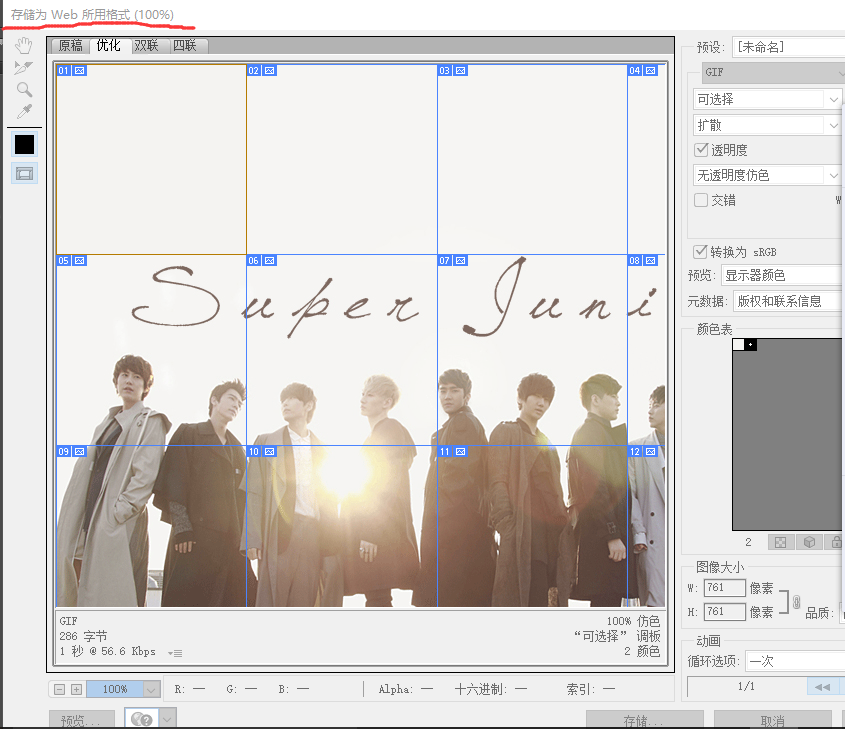
Task: Open the 扩散 dither dropdown
Action: pos(767,126)
